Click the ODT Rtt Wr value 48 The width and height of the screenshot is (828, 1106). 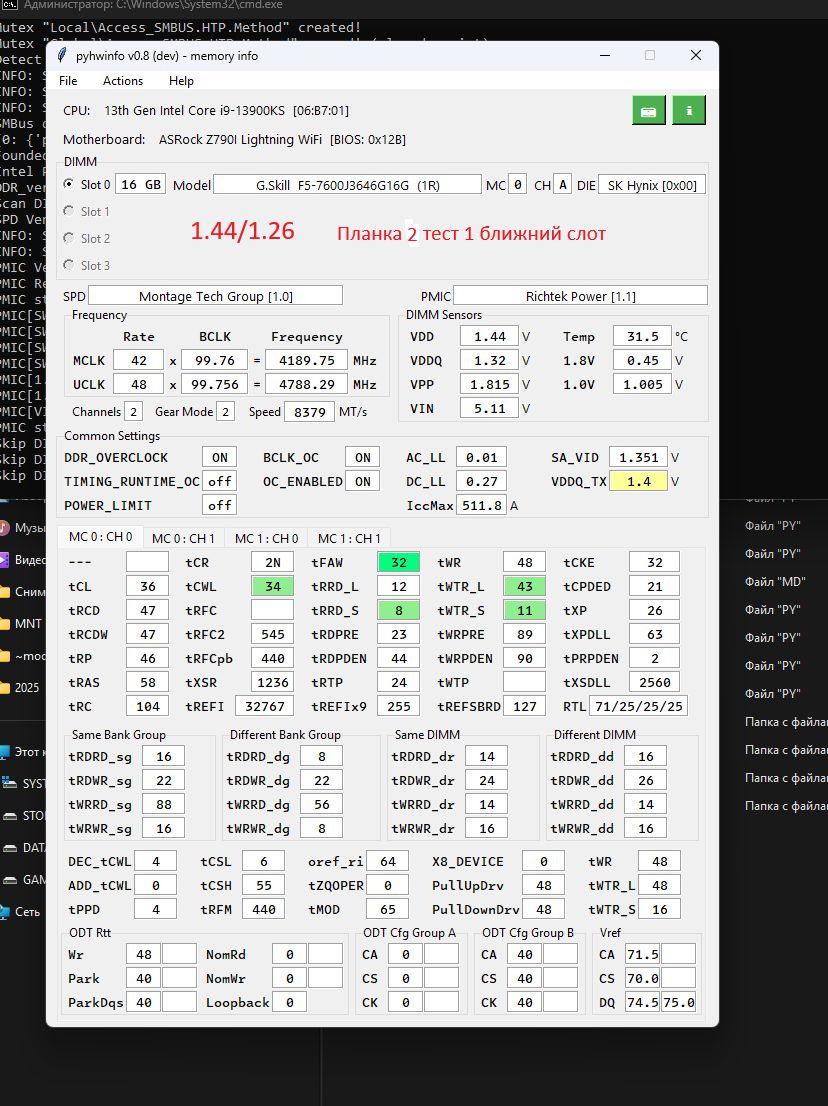click(144, 954)
